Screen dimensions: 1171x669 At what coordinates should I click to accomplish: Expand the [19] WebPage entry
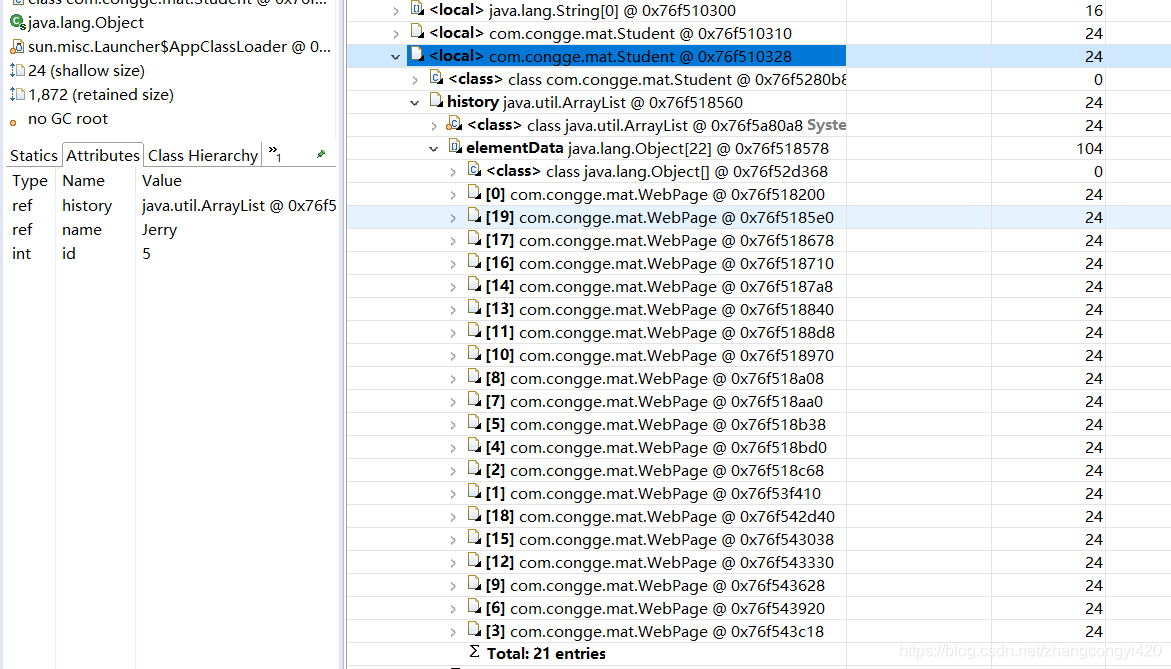tap(453, 217)
